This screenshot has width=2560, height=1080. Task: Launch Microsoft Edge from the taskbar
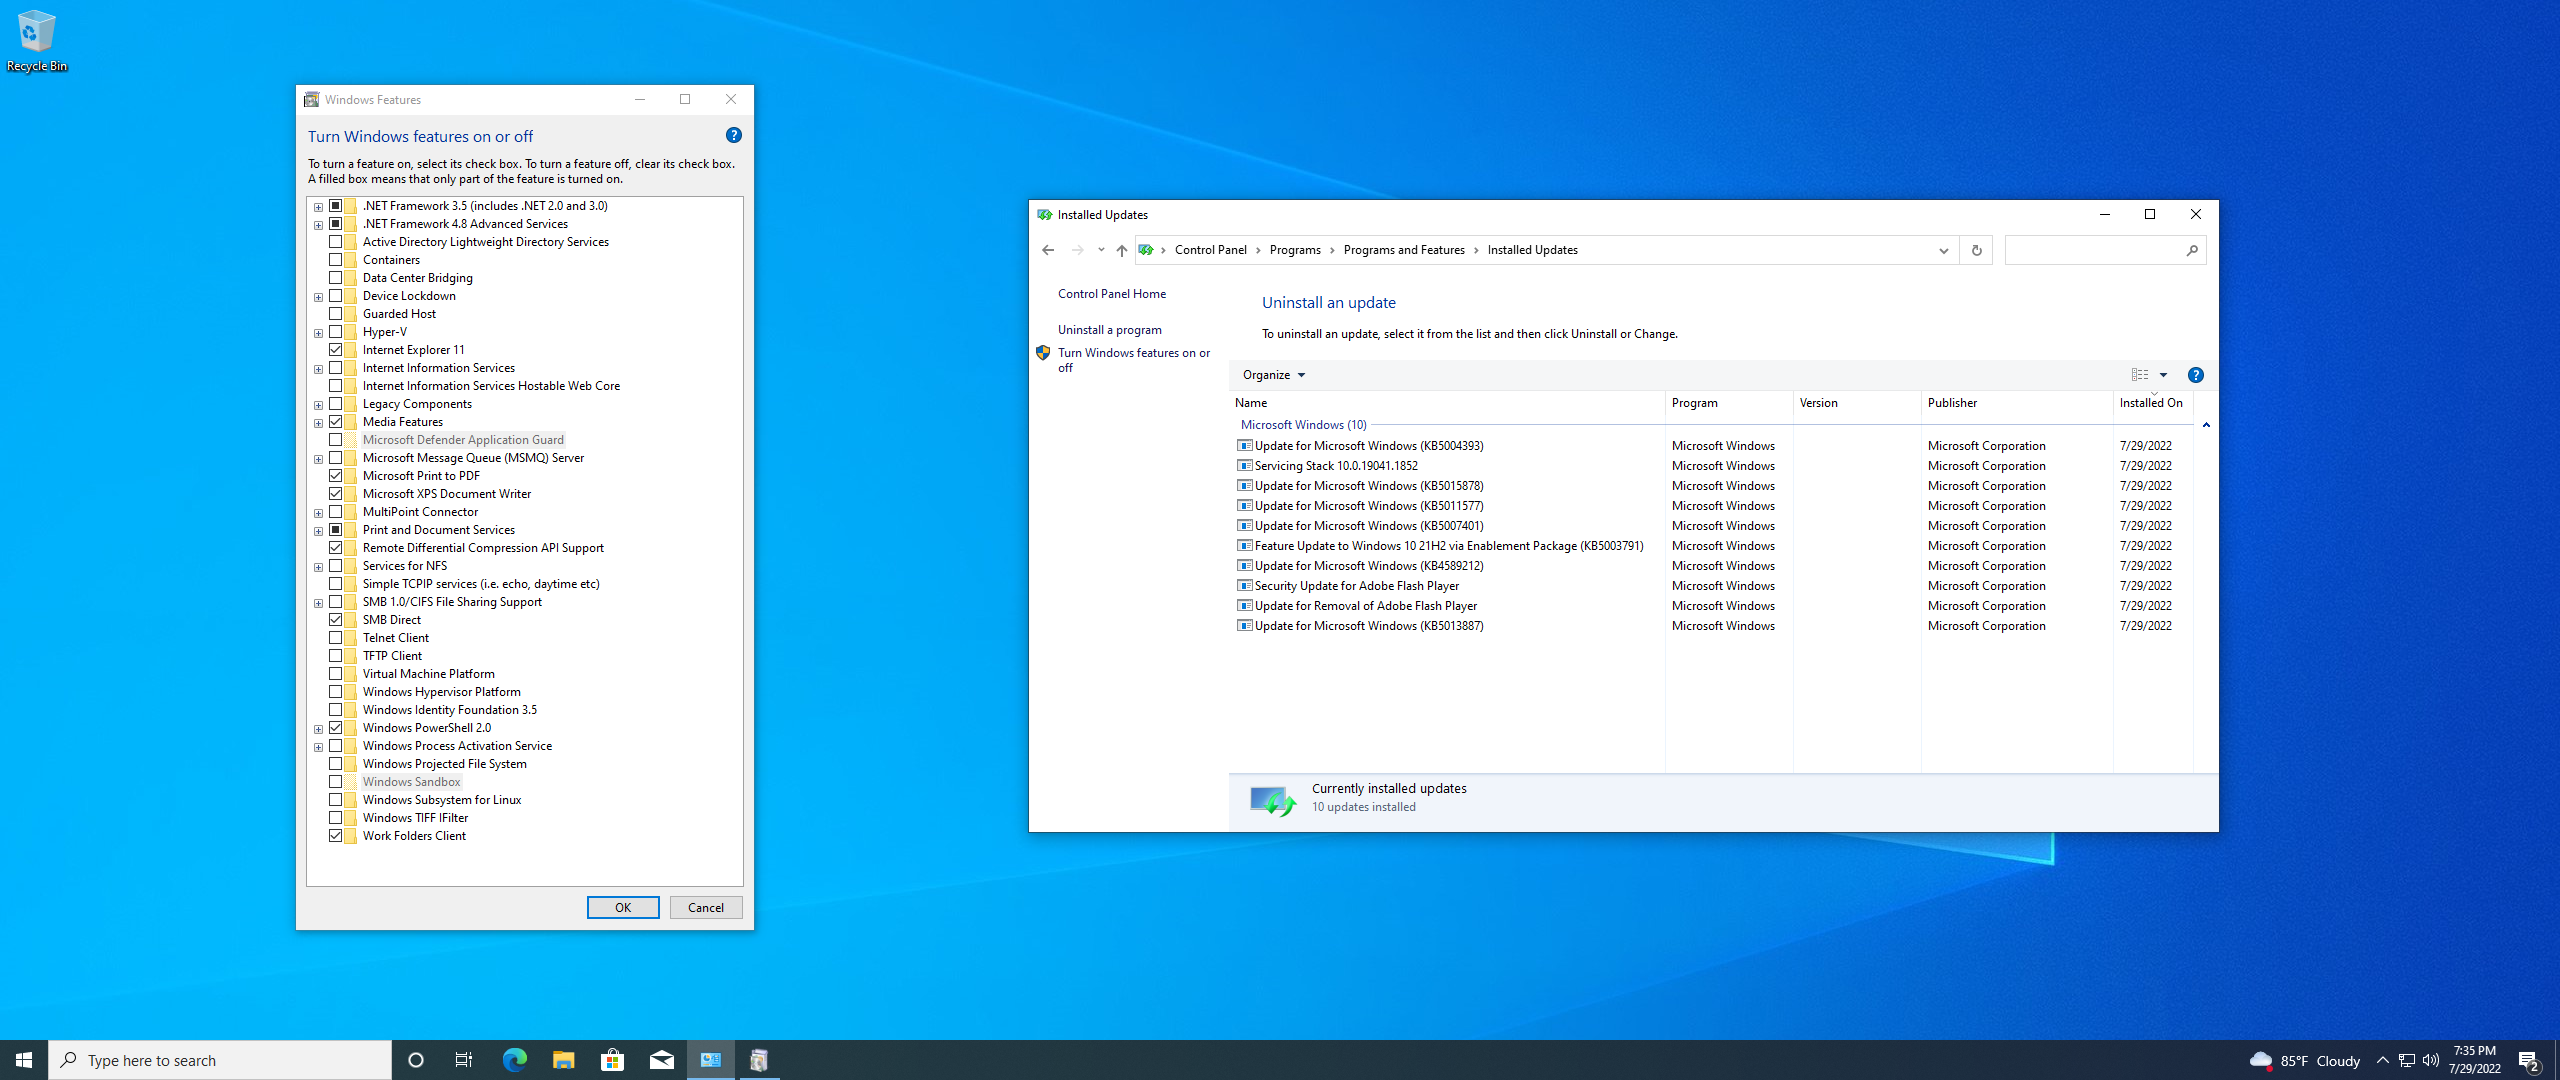(x=514, y=1060)
